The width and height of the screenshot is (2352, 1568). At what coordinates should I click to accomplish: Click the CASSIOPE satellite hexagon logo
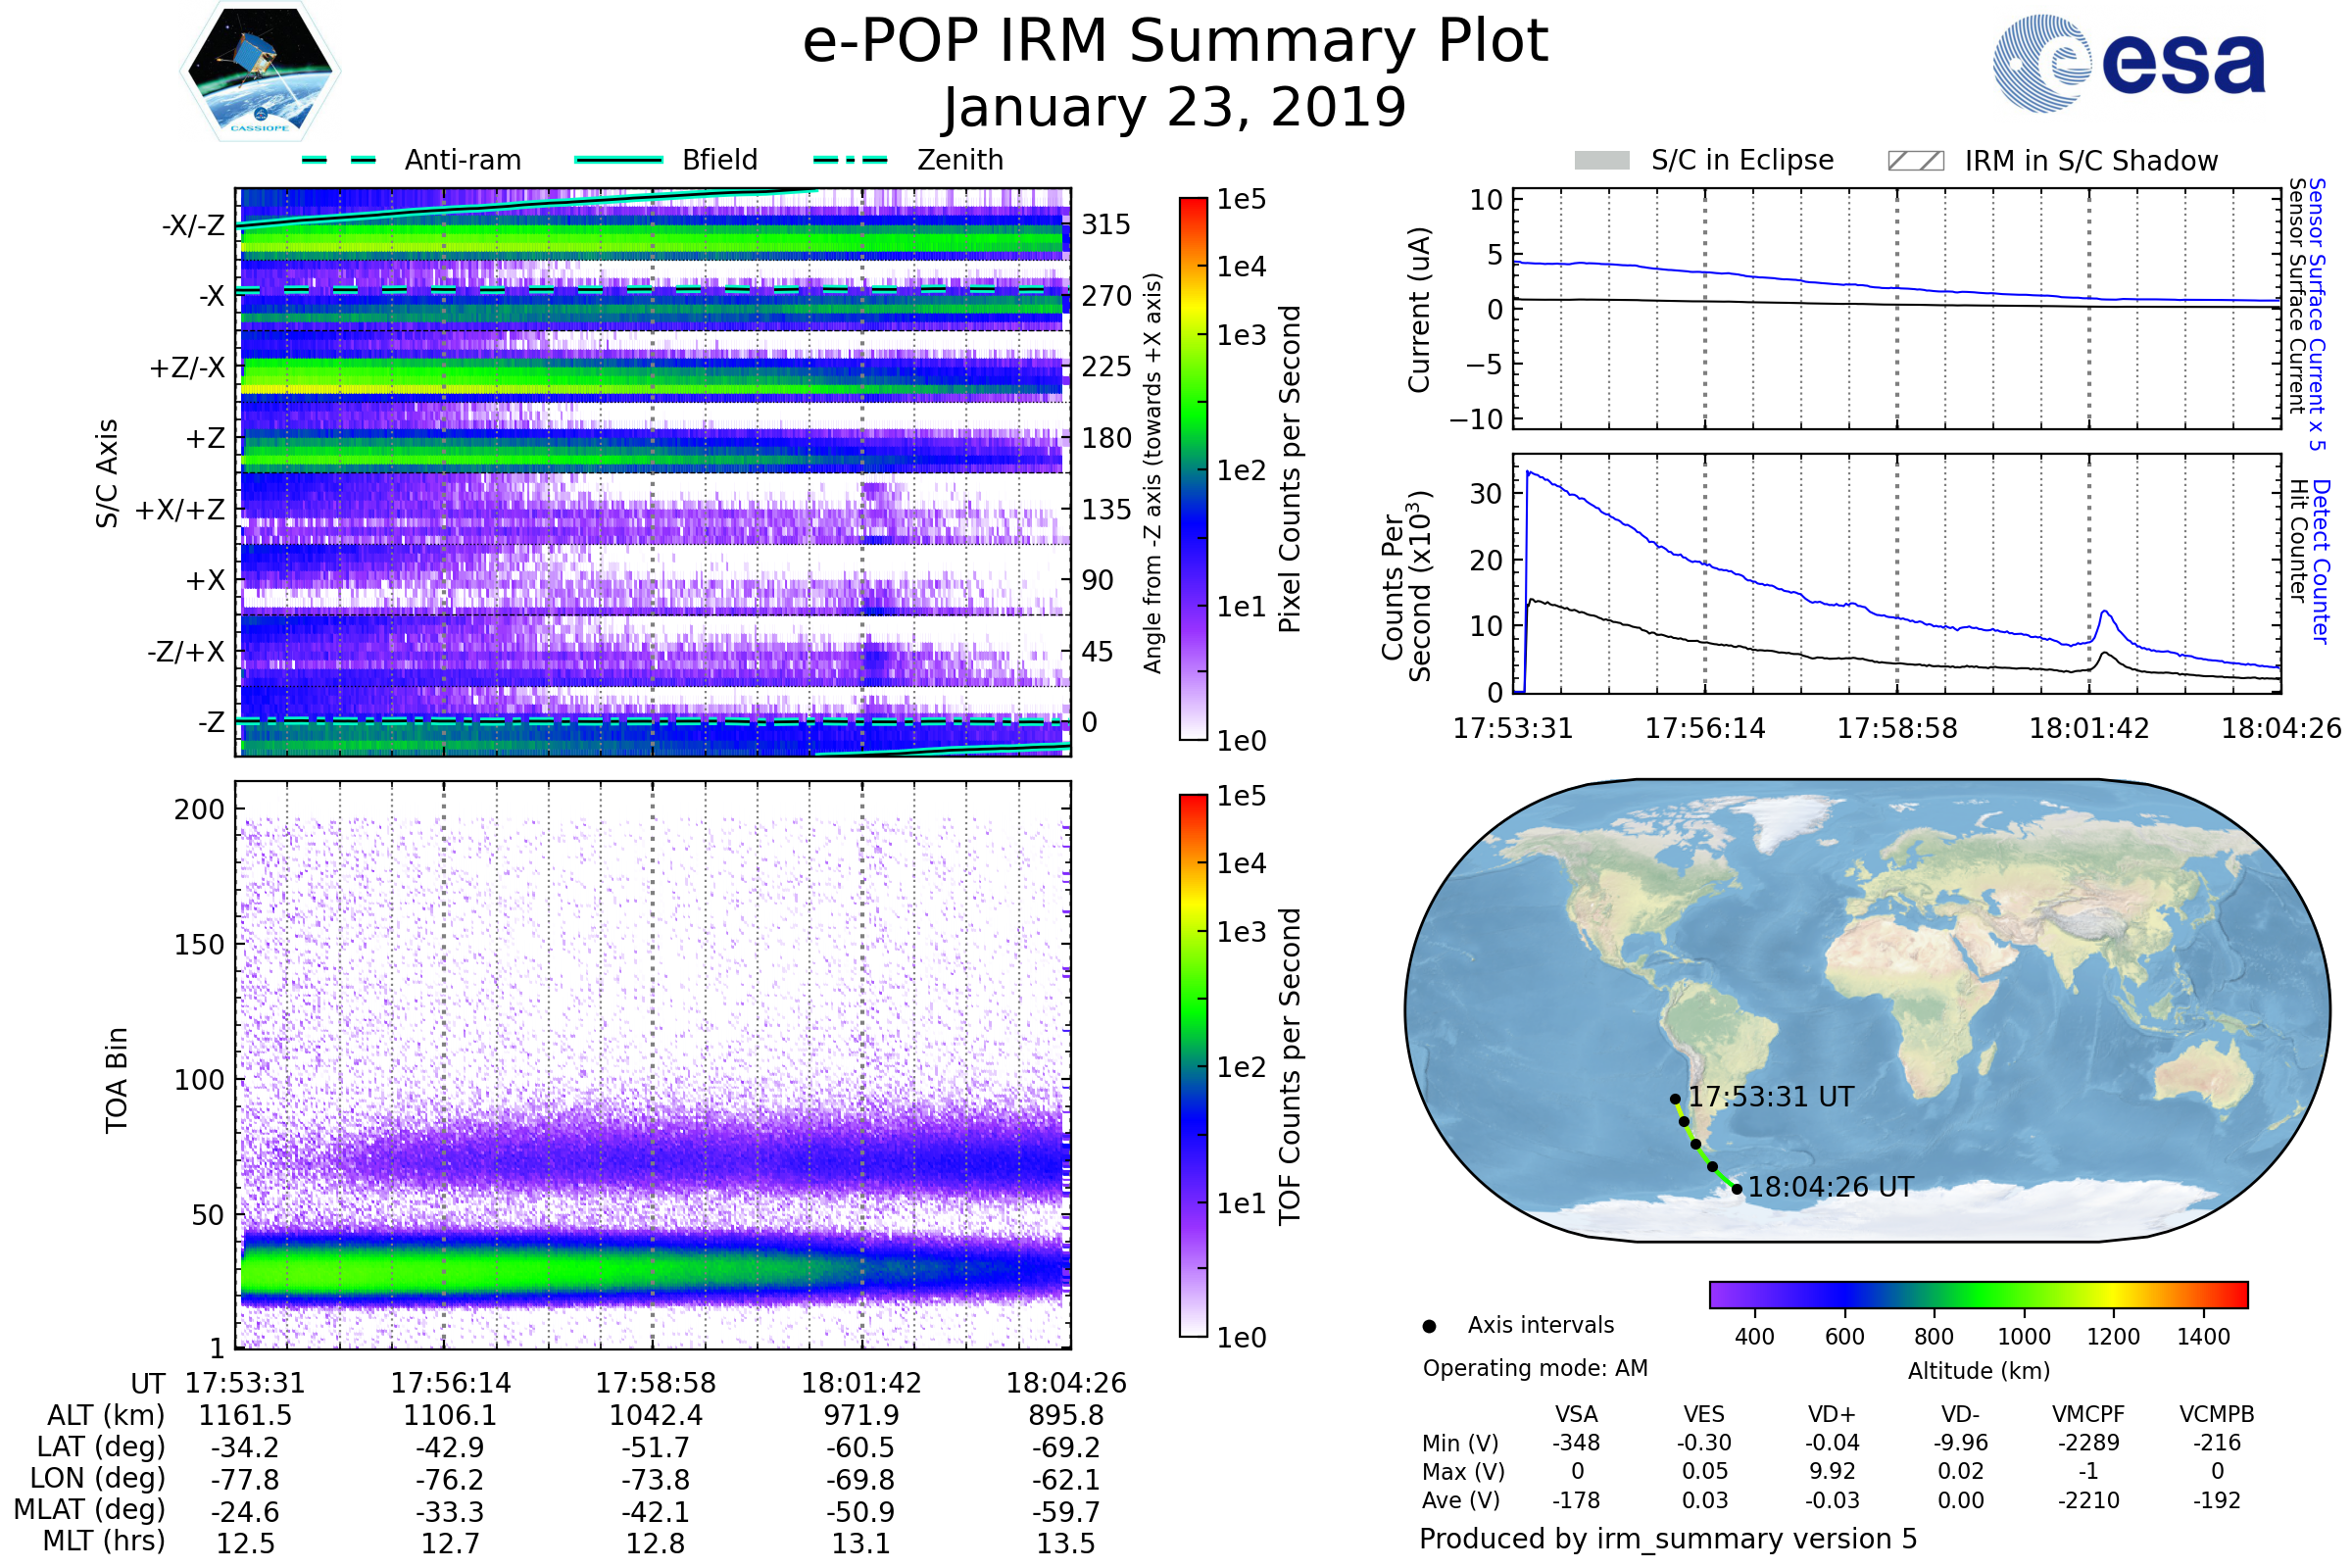tap(260, 72)
